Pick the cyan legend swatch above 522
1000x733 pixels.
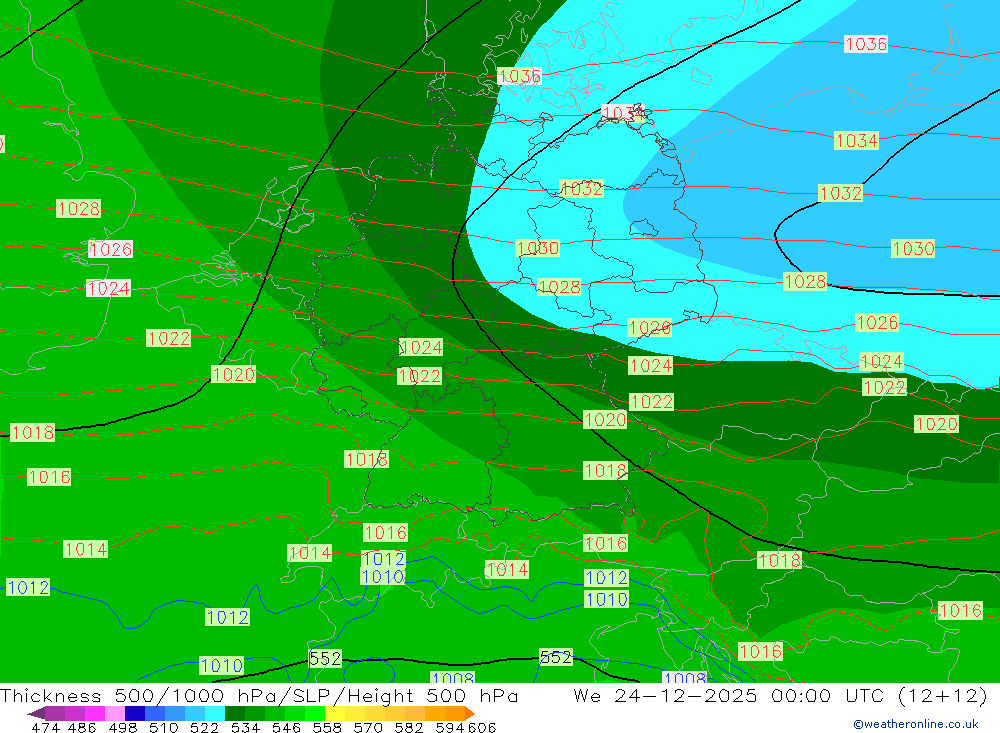(x=215, y=713)
